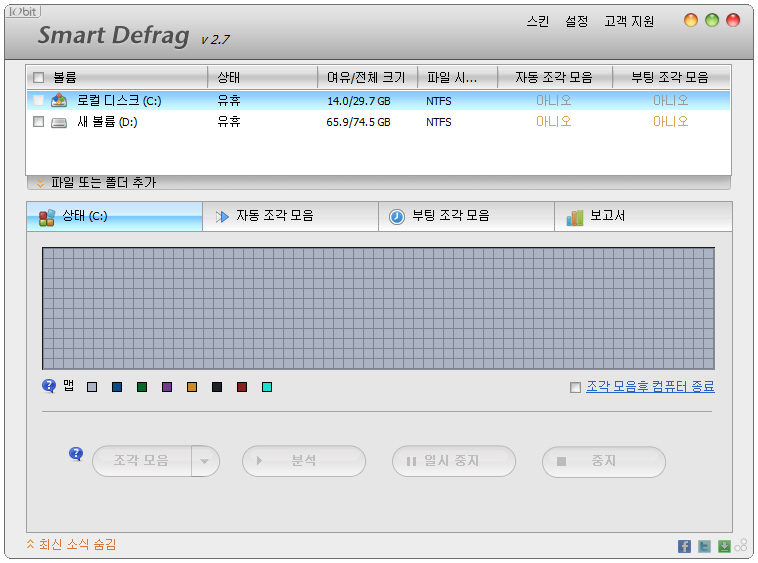Screen dimensions: 758x563
Task: Open the Facebook share icon
Action: pos(684,547)
